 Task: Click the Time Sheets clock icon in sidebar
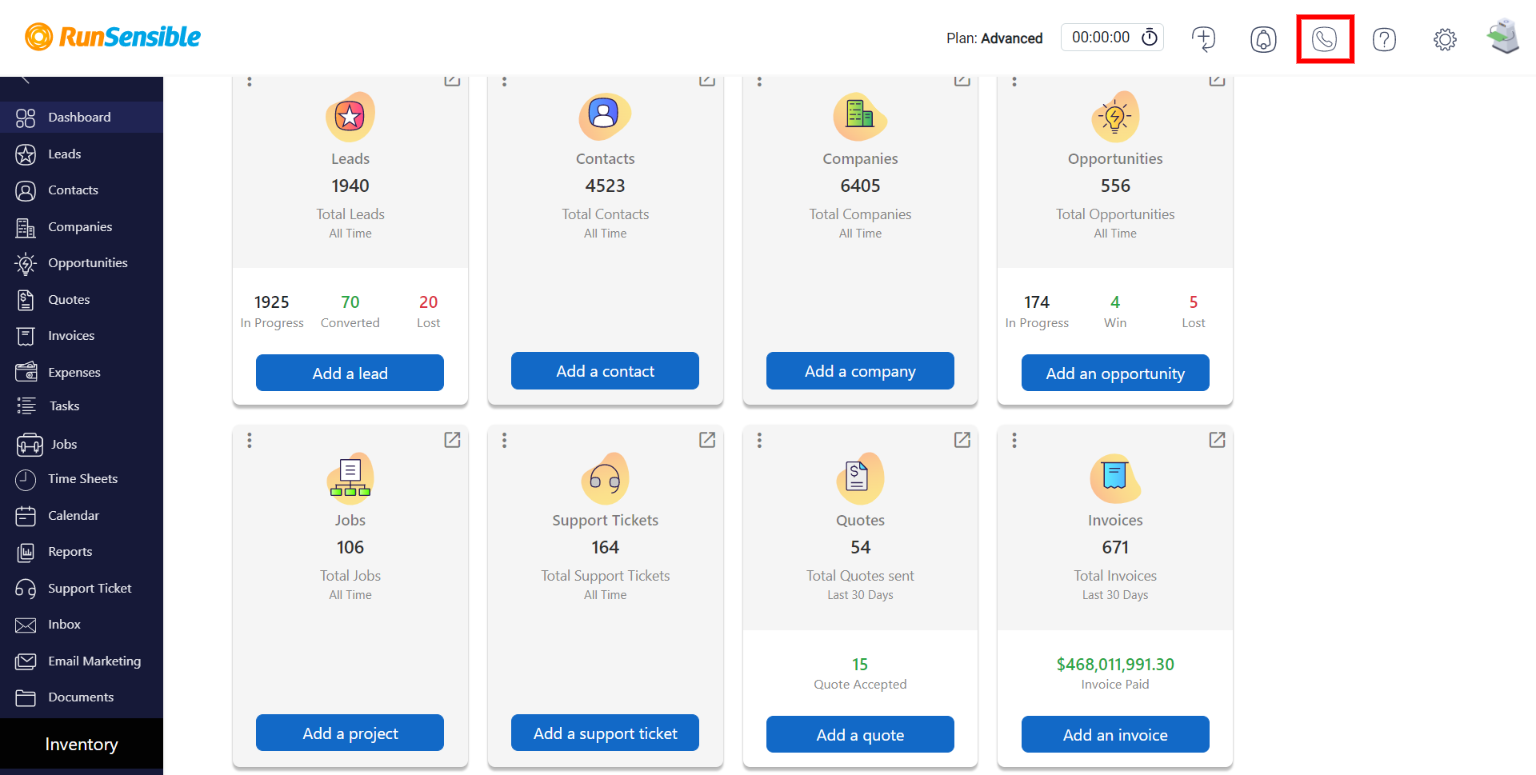tap(26, 479)
